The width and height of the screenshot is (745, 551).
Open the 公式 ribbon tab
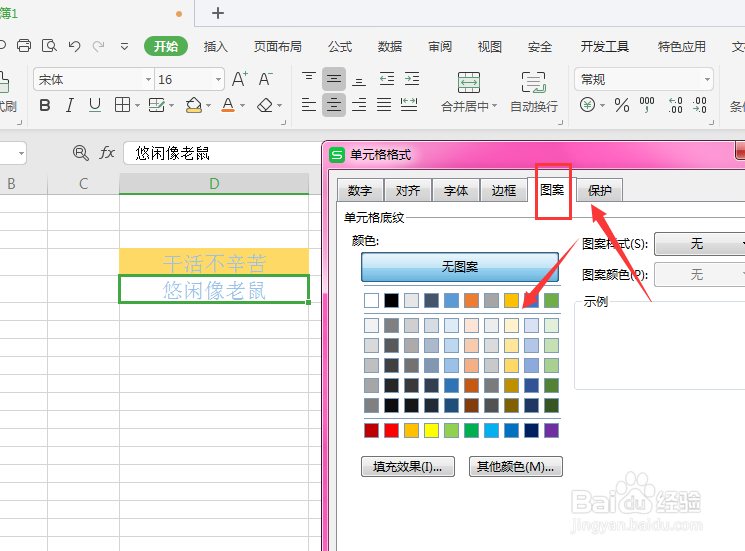[340, 47]
